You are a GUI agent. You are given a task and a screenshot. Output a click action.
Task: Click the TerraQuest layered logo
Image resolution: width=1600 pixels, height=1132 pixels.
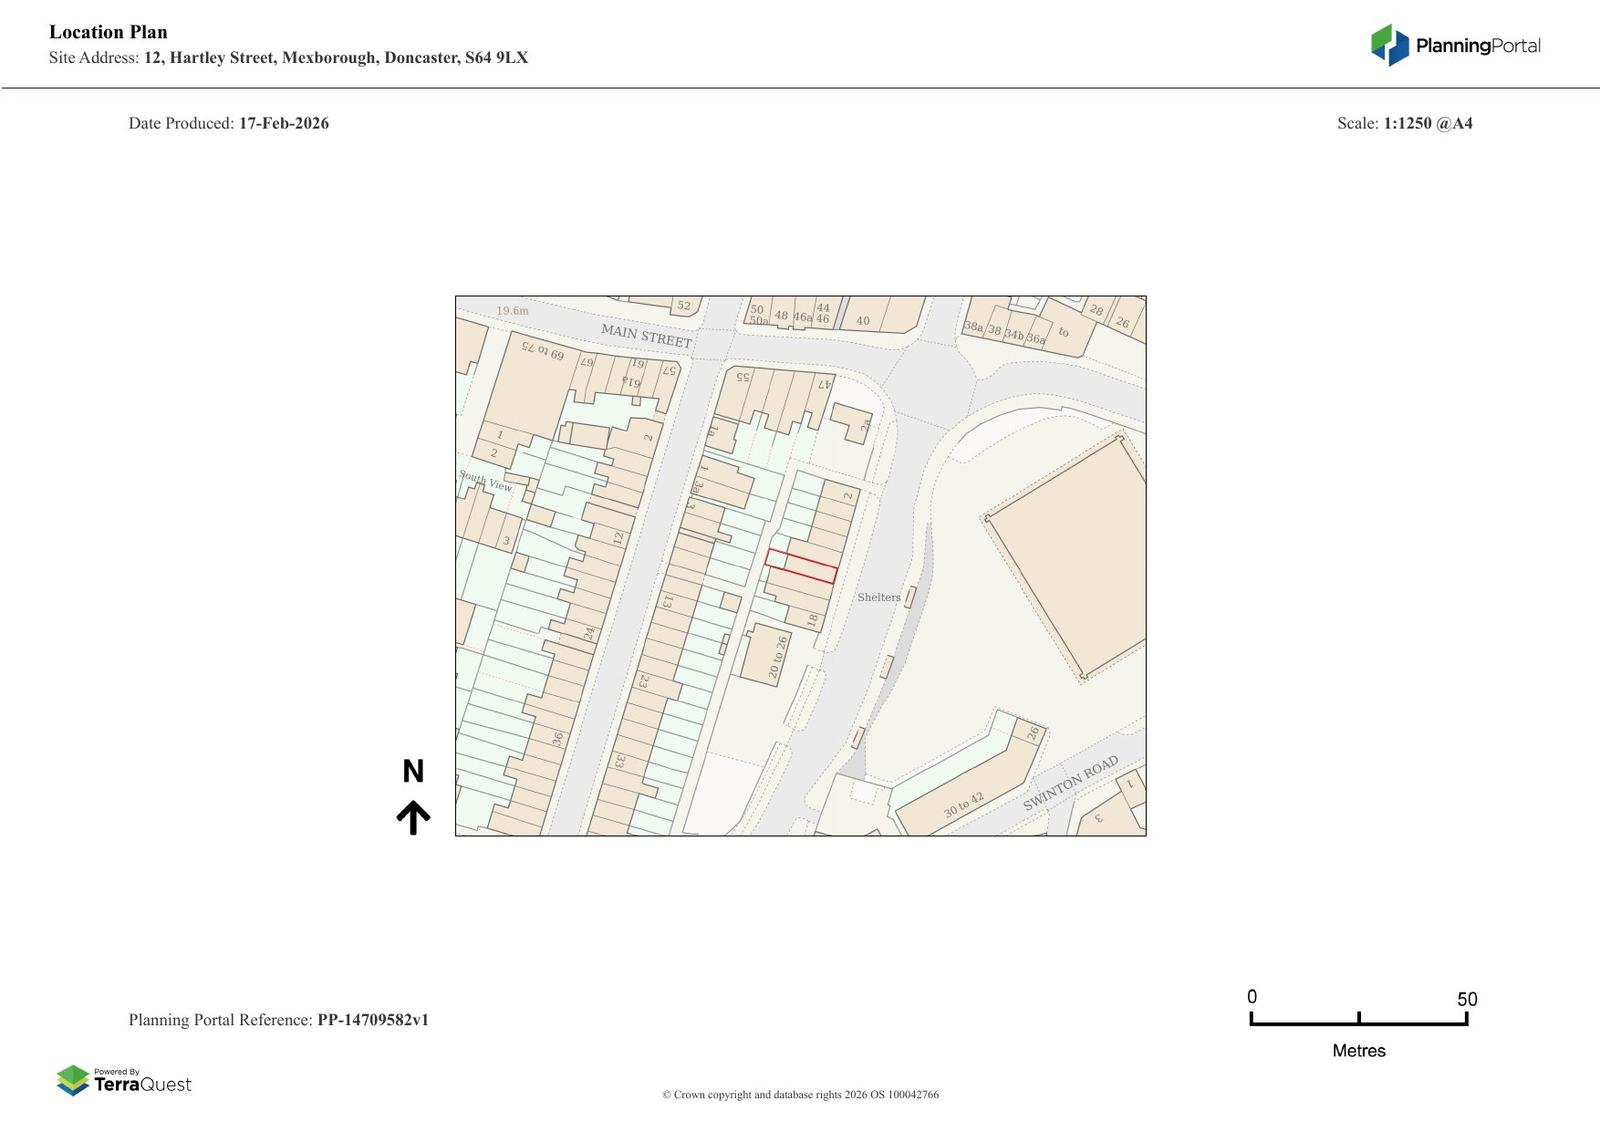(73, 1080)
